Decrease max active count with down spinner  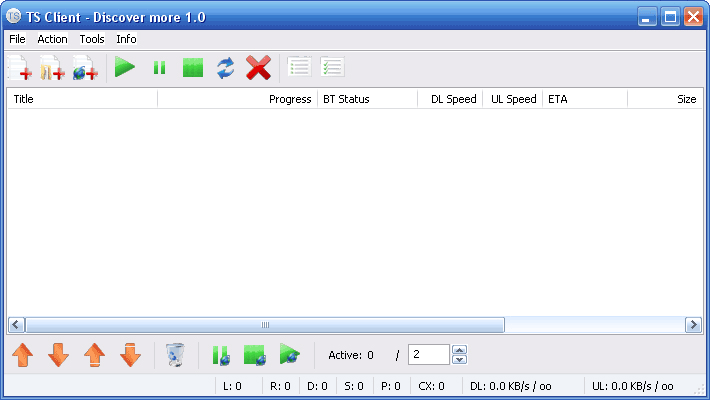(x=460, y=359)
